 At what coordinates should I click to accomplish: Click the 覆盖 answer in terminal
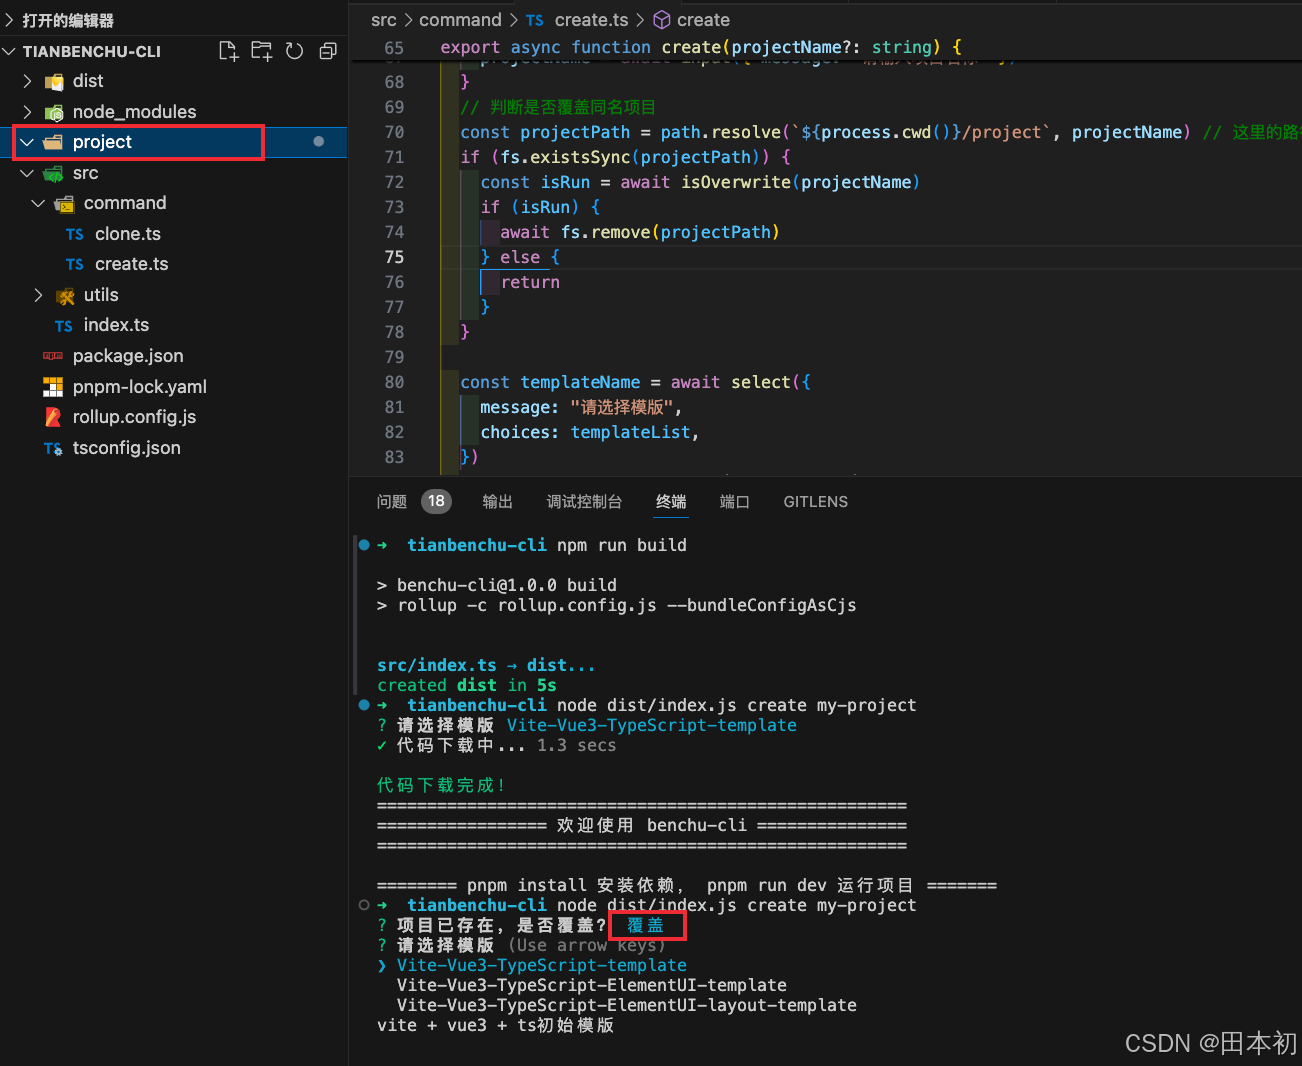646,925
